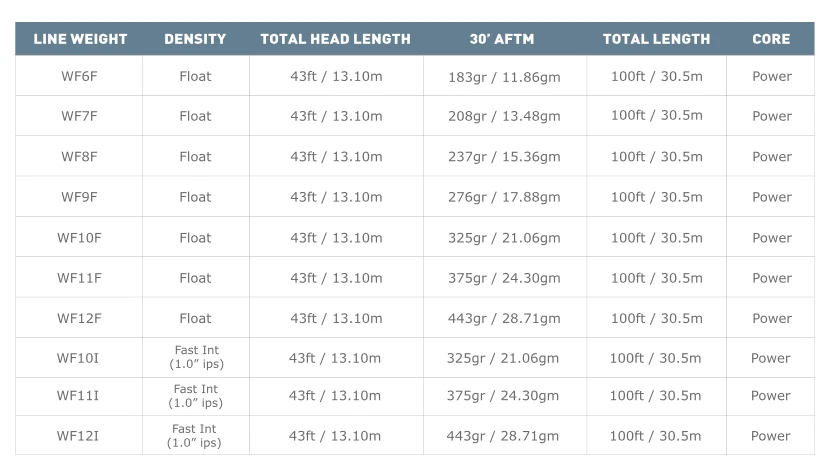836x472 pixels.
Task: Click the LINE WEIGHT column header
Action: coord(80,39)
